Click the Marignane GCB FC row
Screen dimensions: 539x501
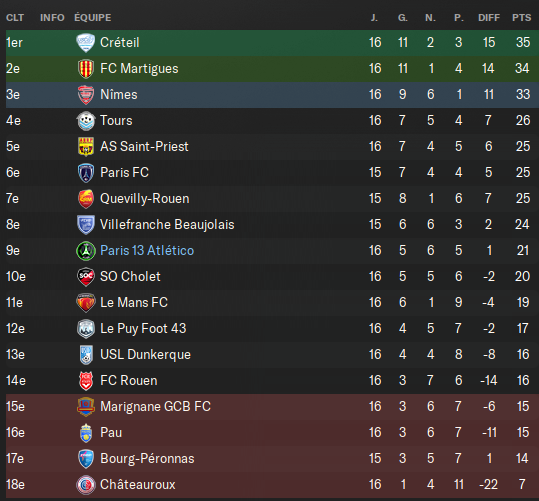tap(272, 407)
